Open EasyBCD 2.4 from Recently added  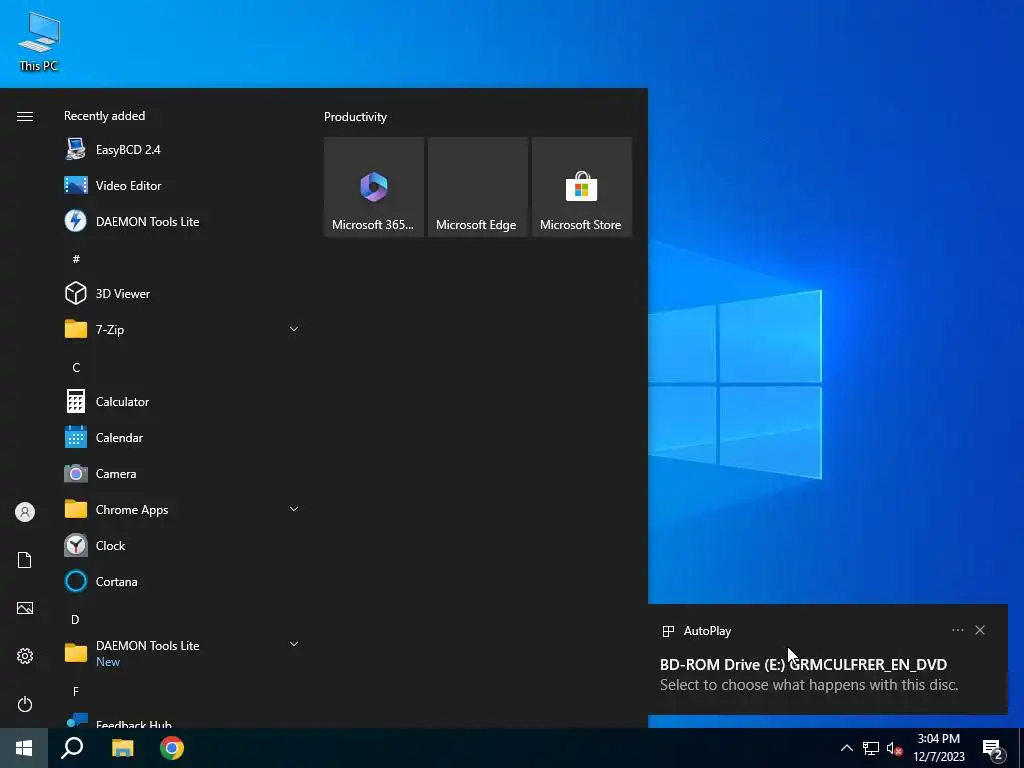tap(182, 150)
